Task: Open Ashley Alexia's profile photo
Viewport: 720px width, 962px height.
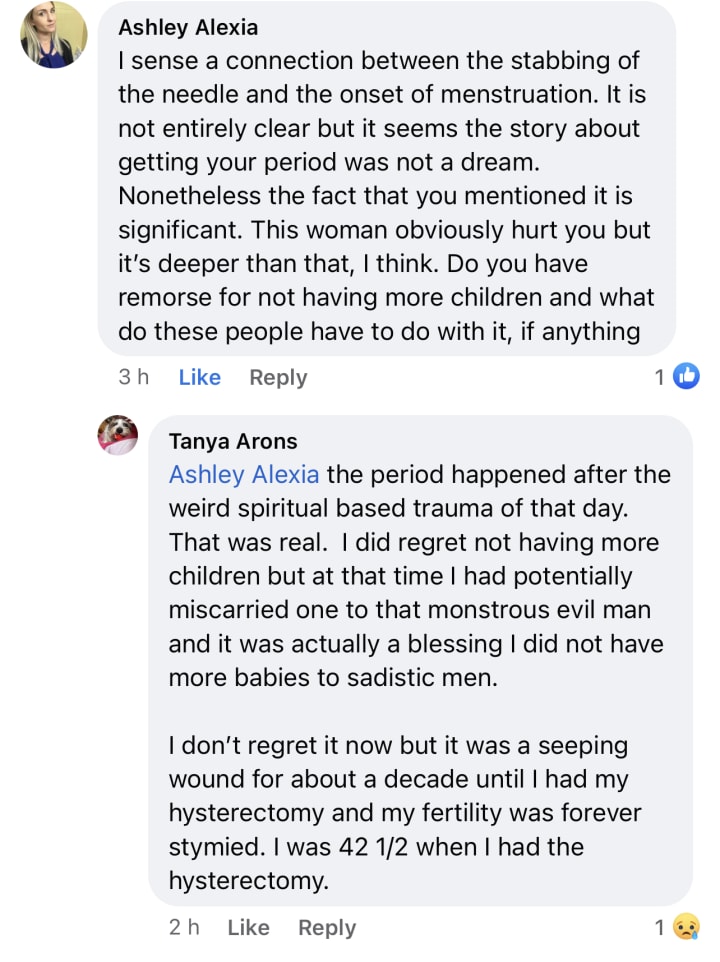Action: pyautogui.click(x=53, y=34)
